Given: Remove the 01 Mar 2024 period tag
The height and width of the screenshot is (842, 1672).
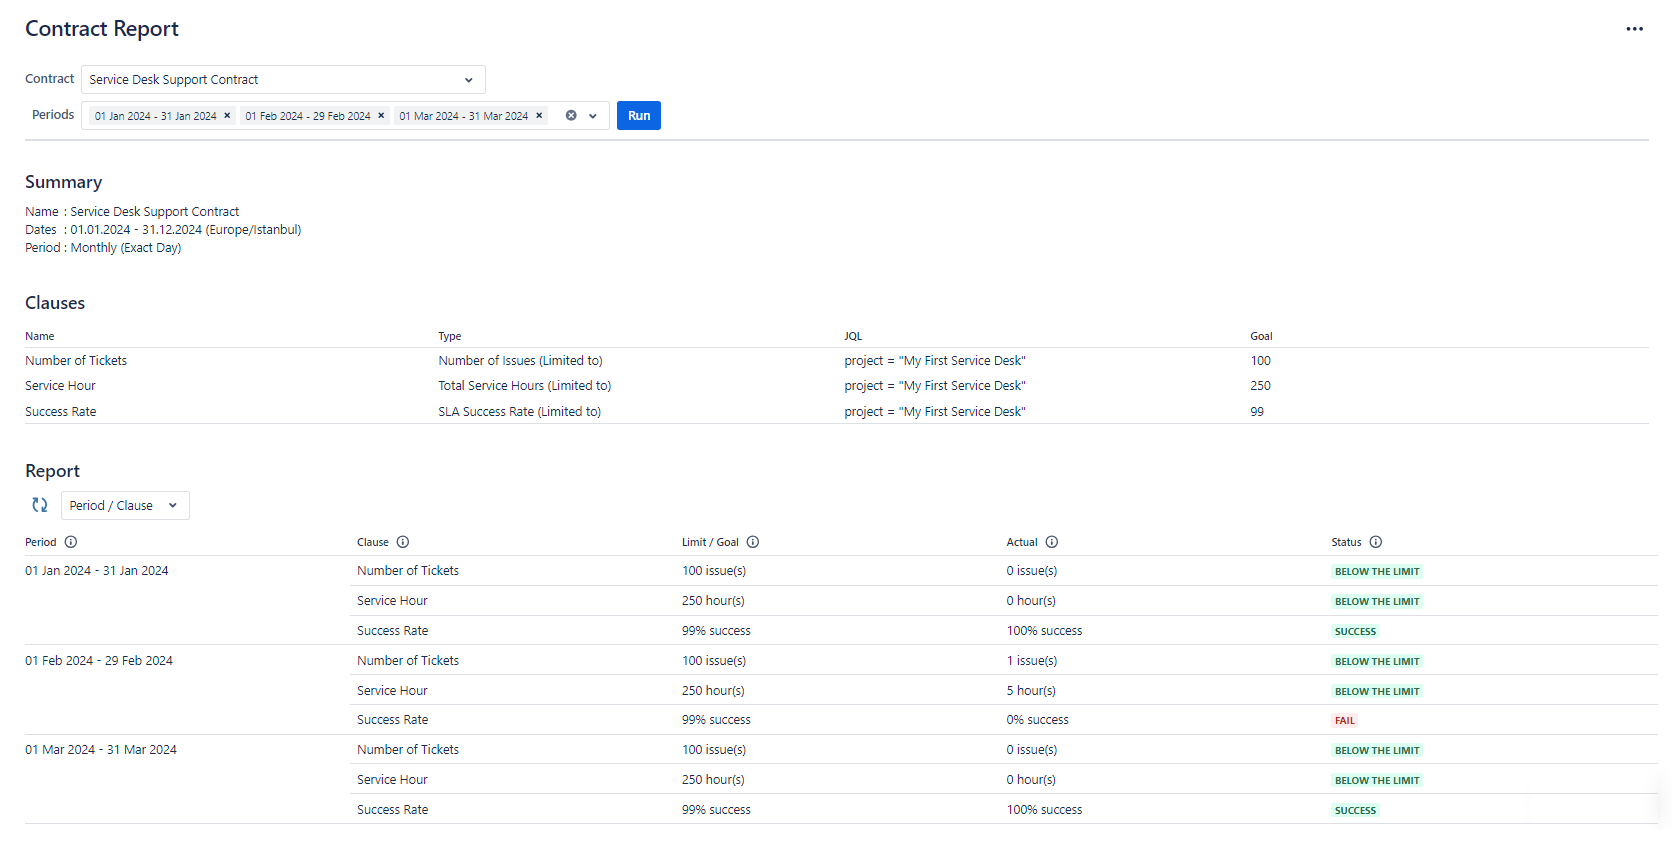Looking at the screenshot, I should [x=539, y=115].
